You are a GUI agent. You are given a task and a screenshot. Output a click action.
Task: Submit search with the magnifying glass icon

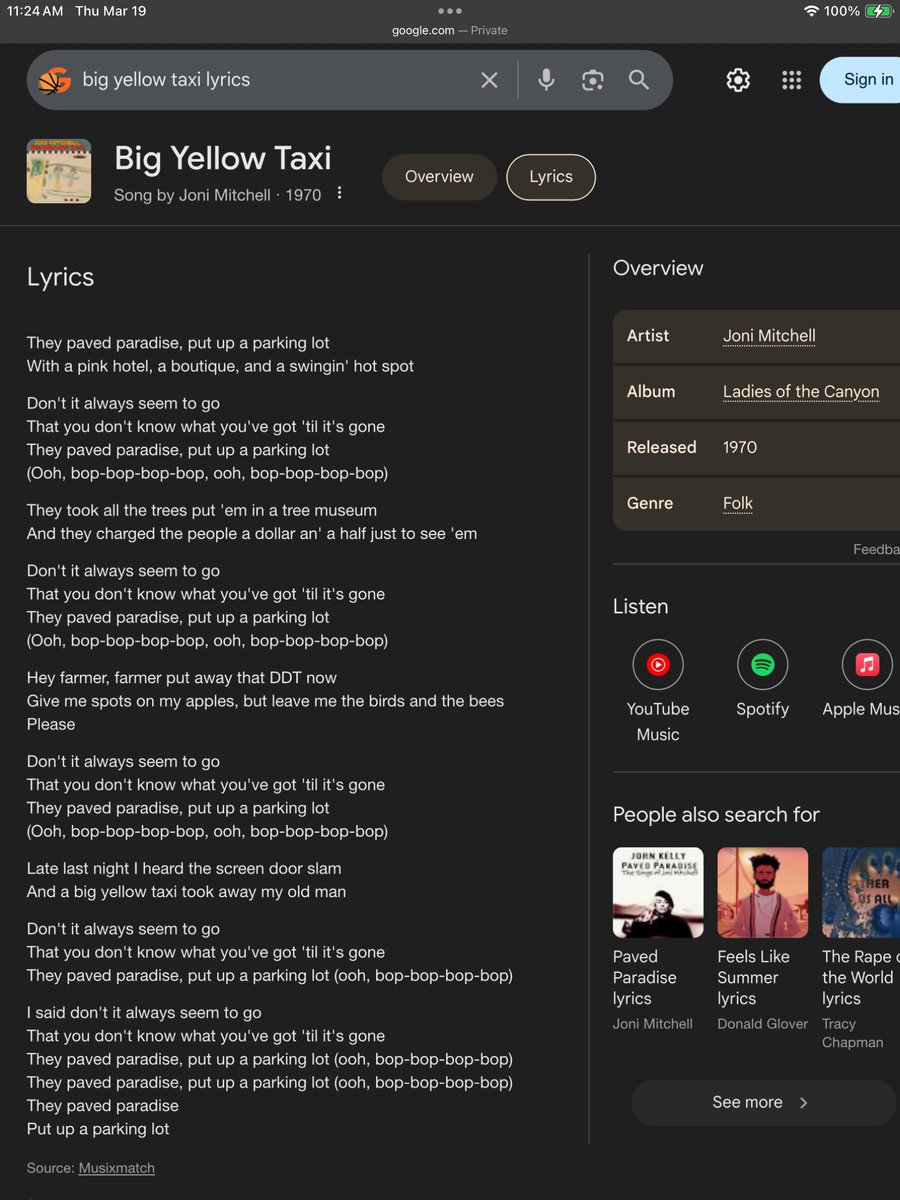click(x=639, y=80)
